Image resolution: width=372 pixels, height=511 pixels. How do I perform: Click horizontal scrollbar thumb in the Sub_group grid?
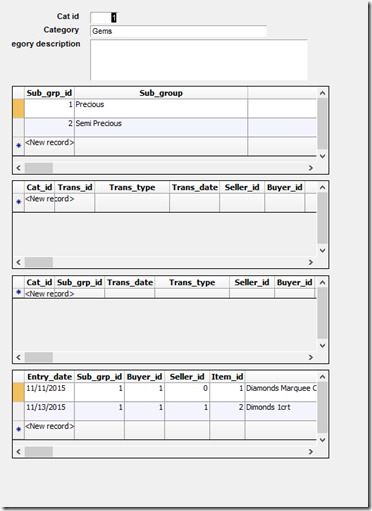tap(39, 168)
